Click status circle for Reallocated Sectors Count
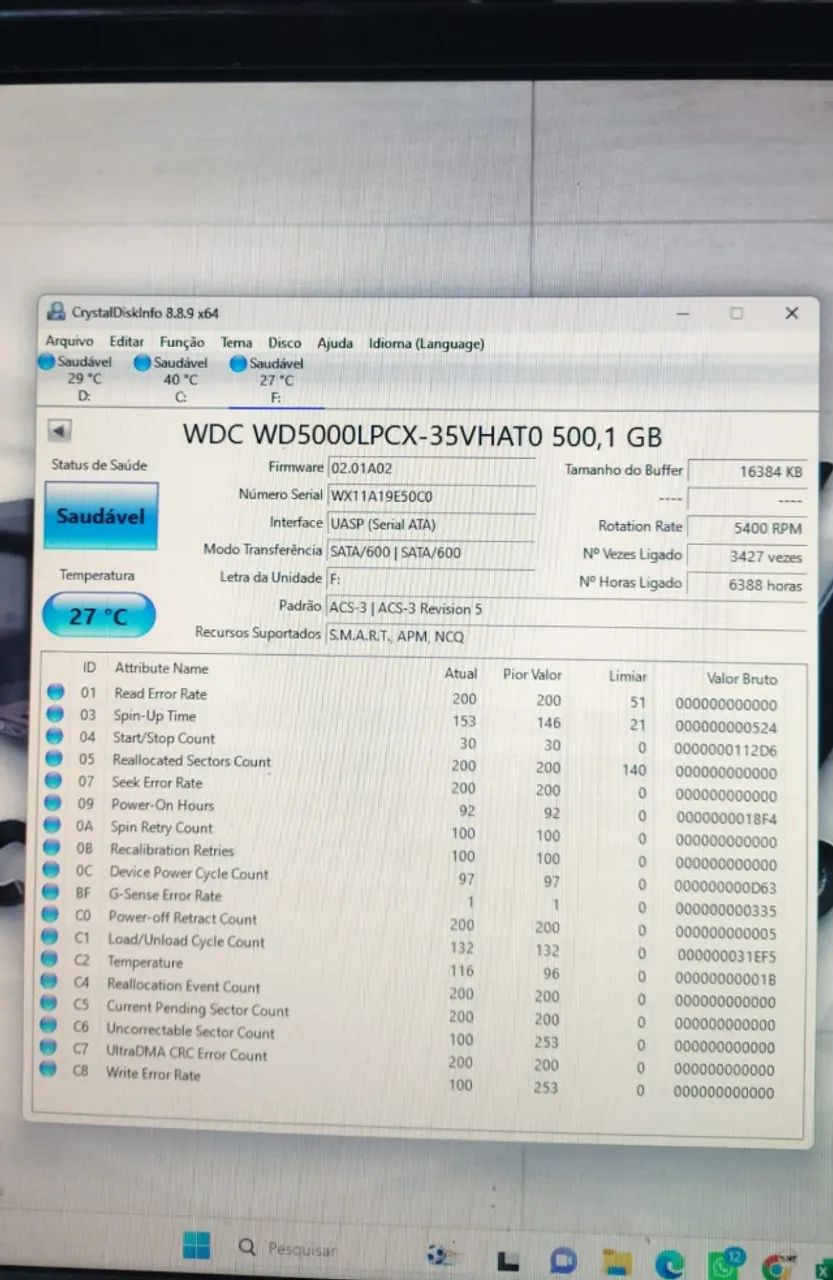833x1280 pixels. click(x=55, y=759)
